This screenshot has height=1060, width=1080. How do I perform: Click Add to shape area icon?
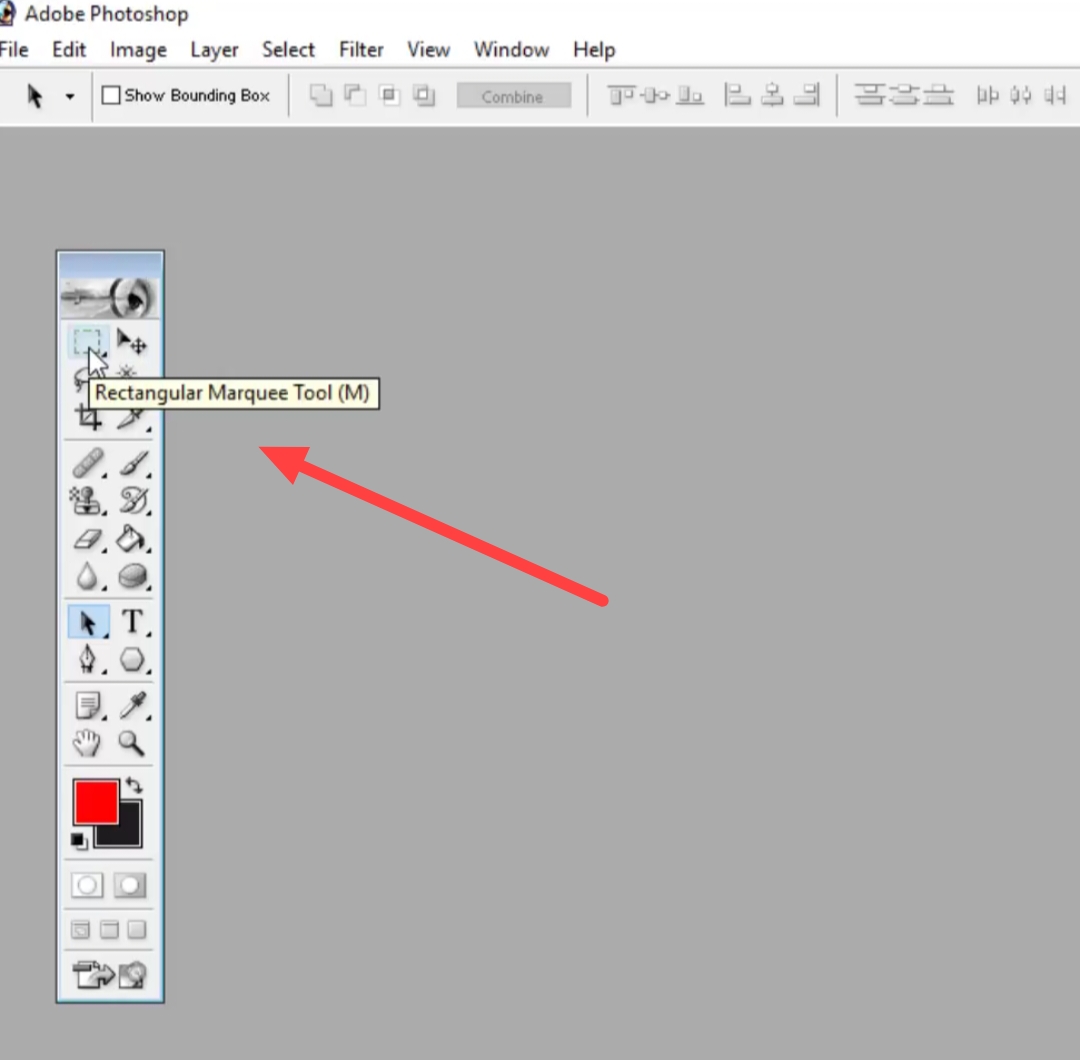[x=321, y=95]
